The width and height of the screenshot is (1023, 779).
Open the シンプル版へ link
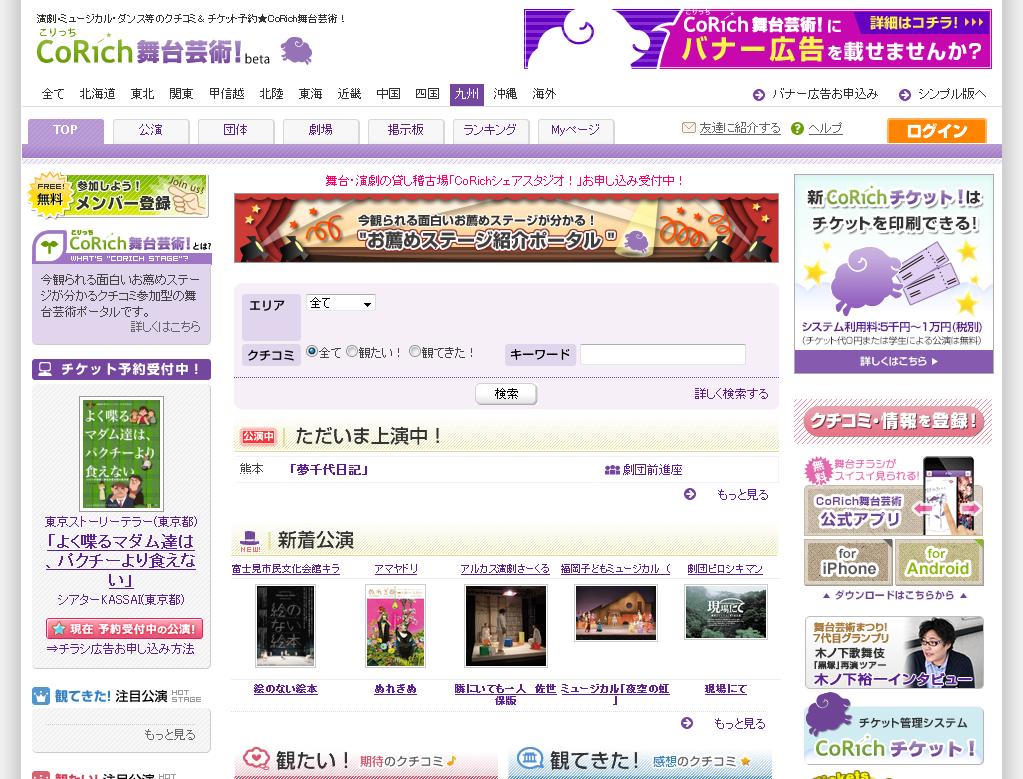pyautogui.click(x=952, y=94)
